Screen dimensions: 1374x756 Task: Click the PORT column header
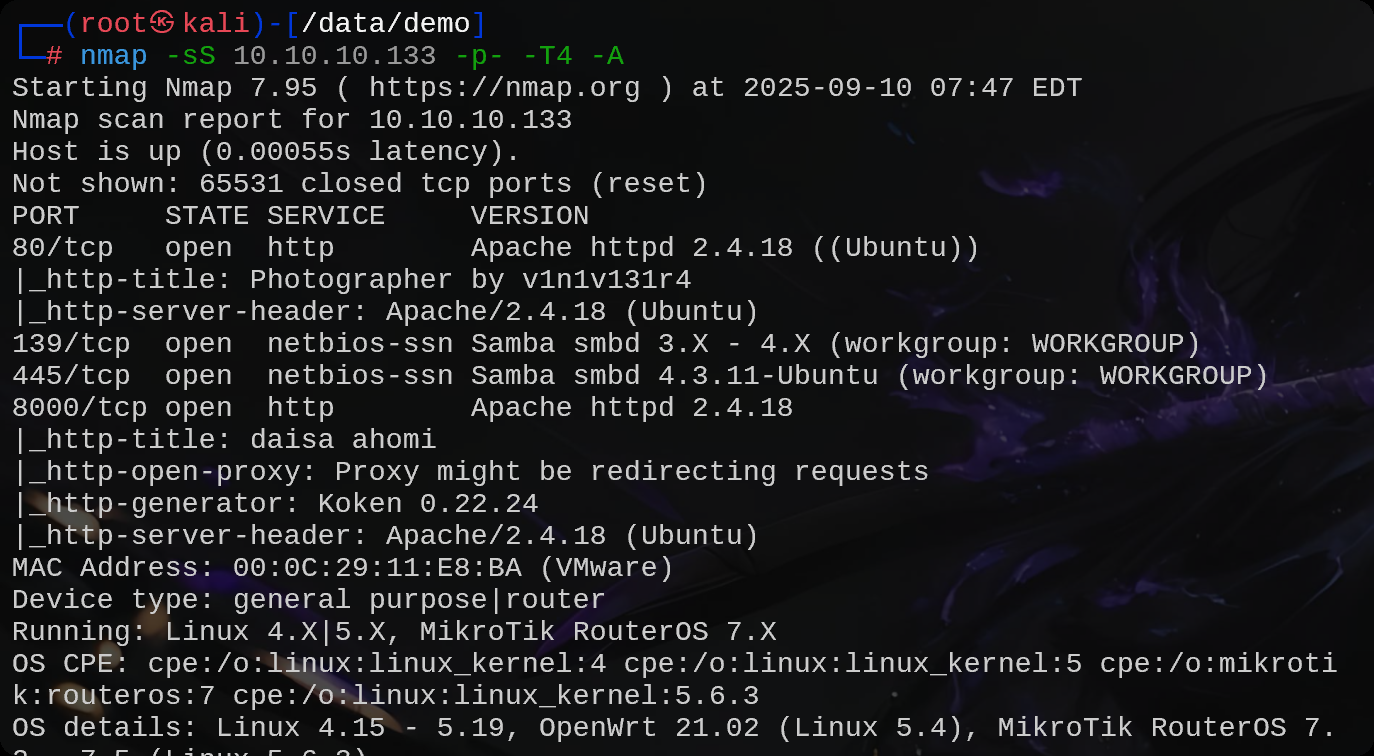coord(45,216)
